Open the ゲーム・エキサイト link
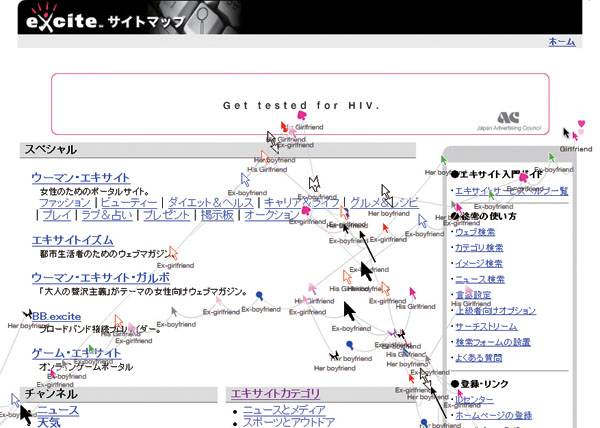The image size is (600, 428). pyautogui.click(x=76, y=353)
